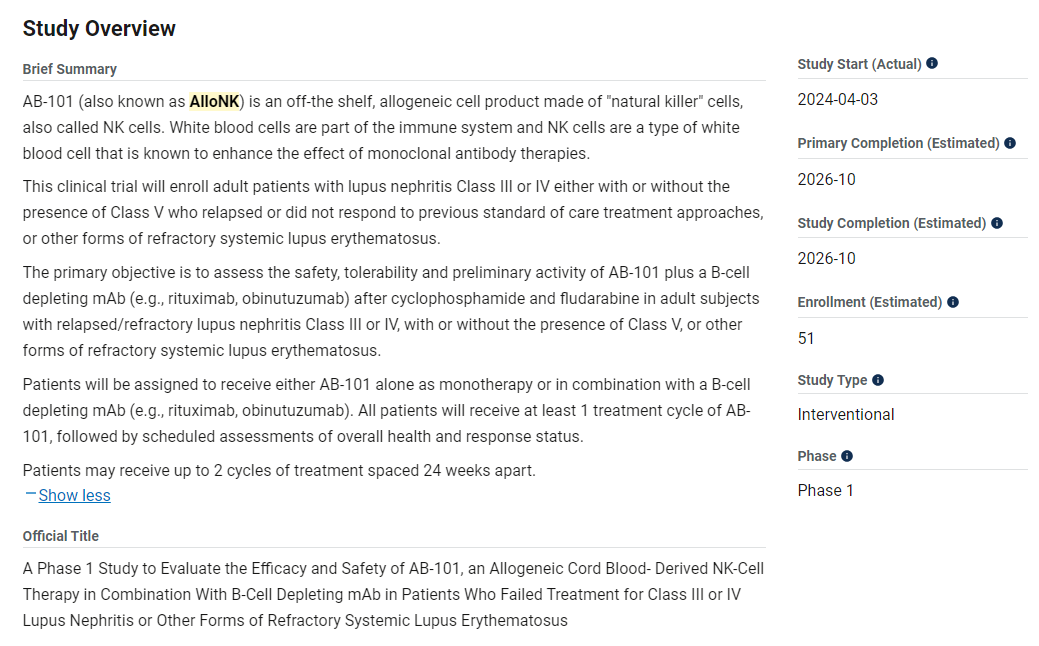This screenshot has width=1039, height=646.
Task: Click the enrollment number 51
Action: click(x=806, y=338)
